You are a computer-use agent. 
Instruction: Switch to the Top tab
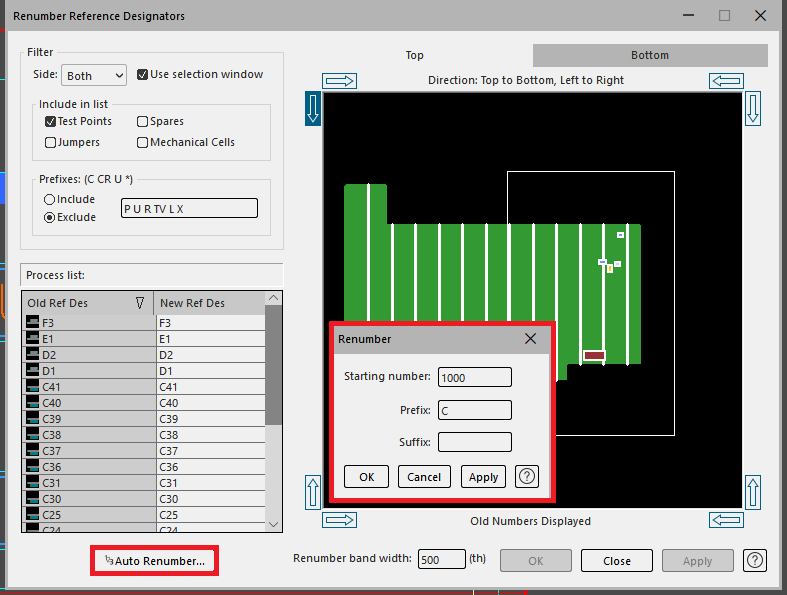[414, 55]
